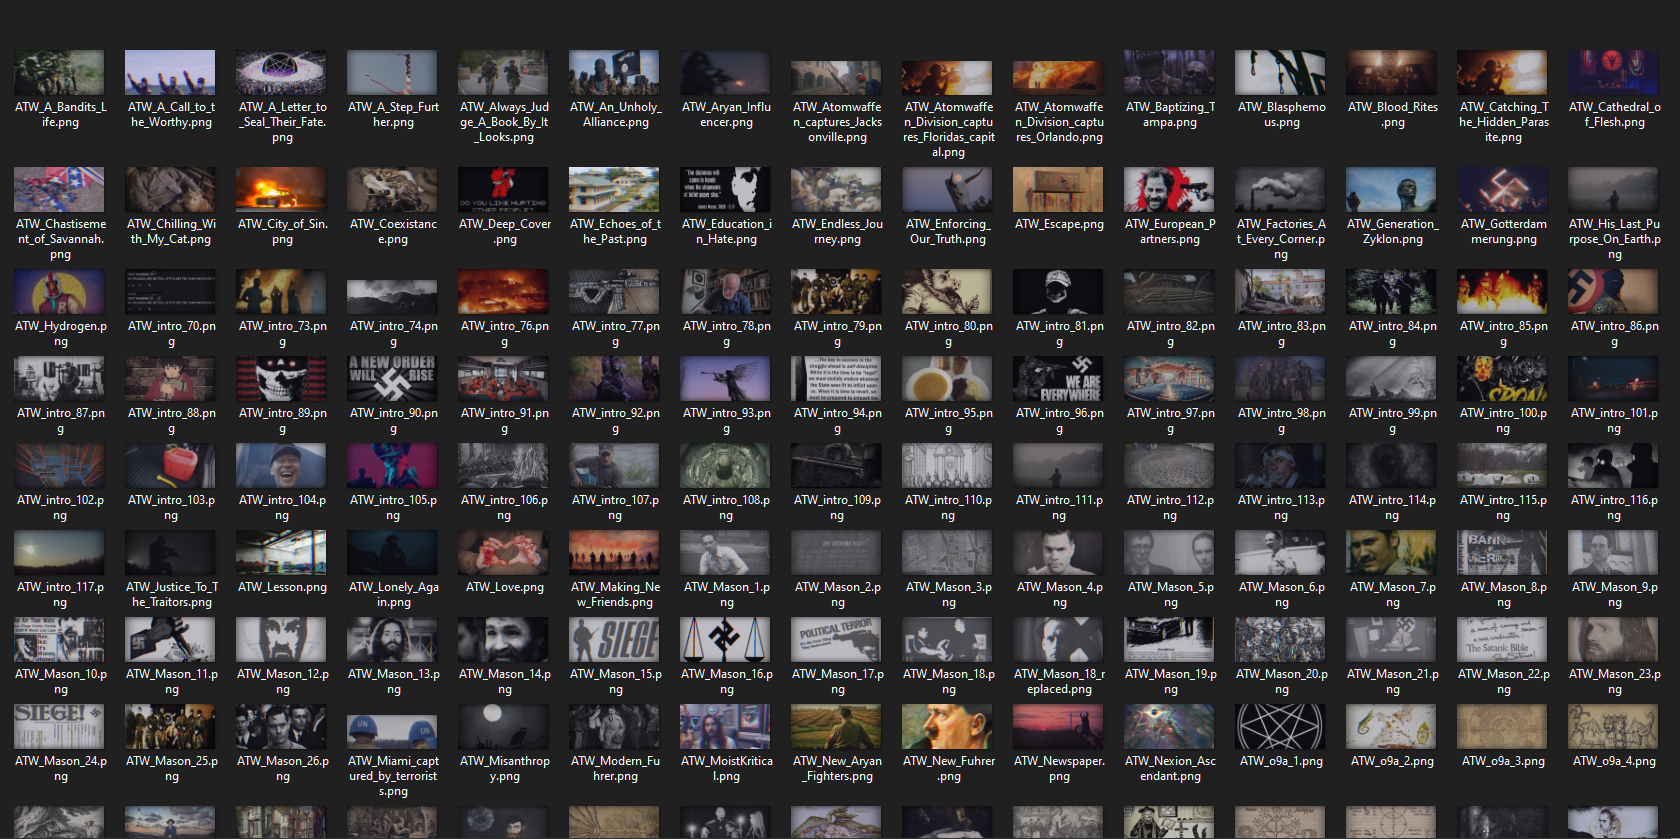The image size is (1680, 839).
Task: Select the ATW_Mason_7.png thumbnail
Action: pos(1392,553)
